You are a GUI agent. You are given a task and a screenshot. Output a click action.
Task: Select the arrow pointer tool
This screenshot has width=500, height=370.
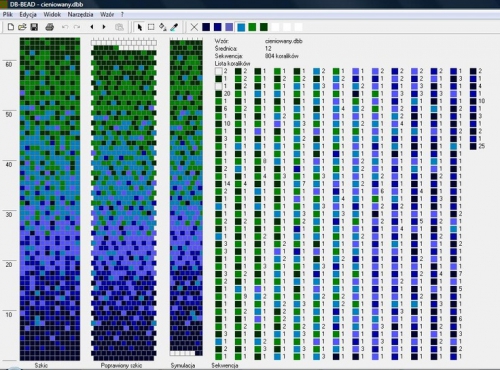coord(140,27)
